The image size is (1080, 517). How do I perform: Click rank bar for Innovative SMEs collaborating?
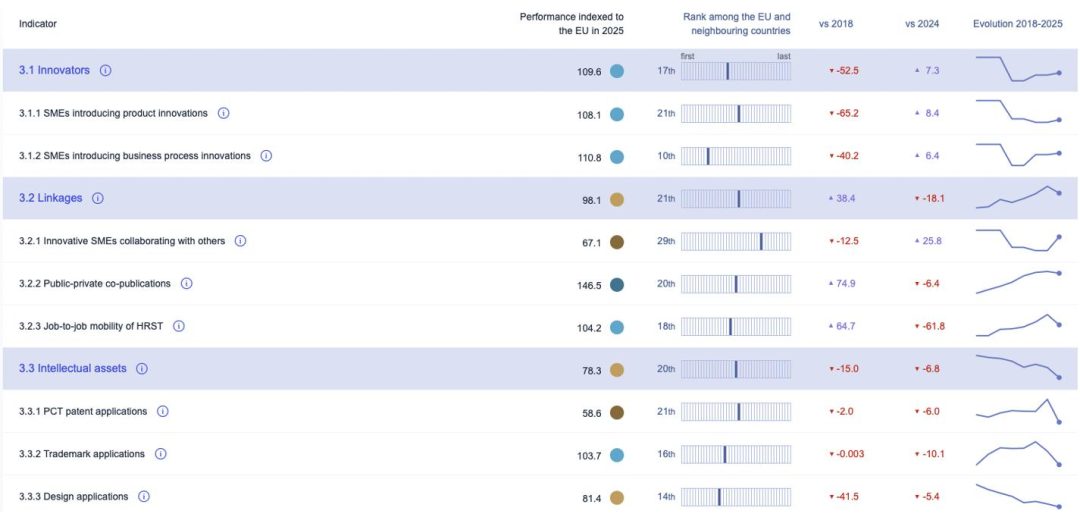click(x=735, y=241)
